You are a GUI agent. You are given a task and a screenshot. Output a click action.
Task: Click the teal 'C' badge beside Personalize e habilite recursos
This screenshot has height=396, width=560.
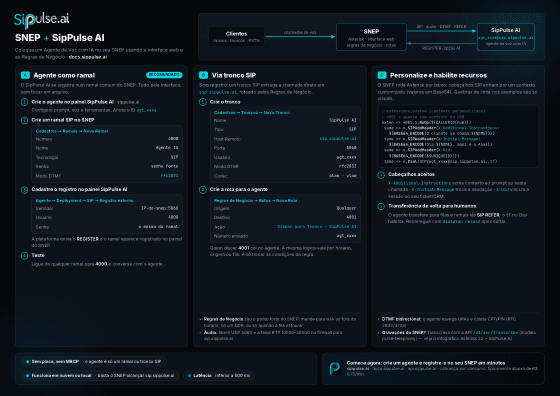382,75
